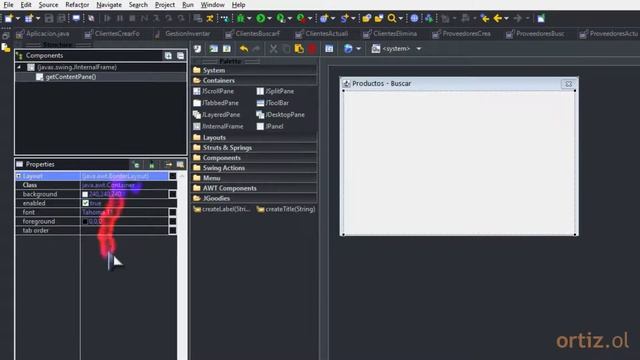The image size is (640, 360).
Task: Click the green Run launch icon
Action: coord(260,18)
